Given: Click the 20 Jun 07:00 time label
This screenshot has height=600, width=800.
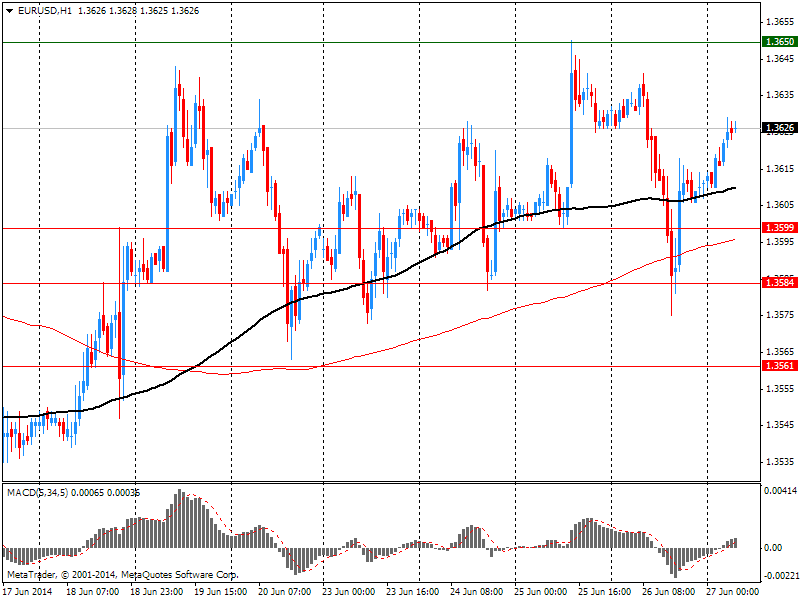Looking at the screenshot, I should click(x=285, y=592).
